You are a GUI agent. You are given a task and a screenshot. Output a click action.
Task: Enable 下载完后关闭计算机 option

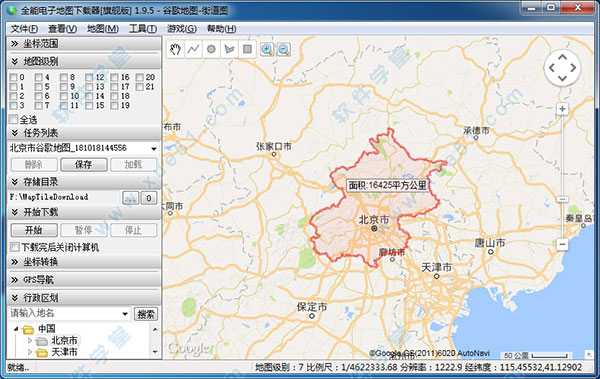coord(15,247)
